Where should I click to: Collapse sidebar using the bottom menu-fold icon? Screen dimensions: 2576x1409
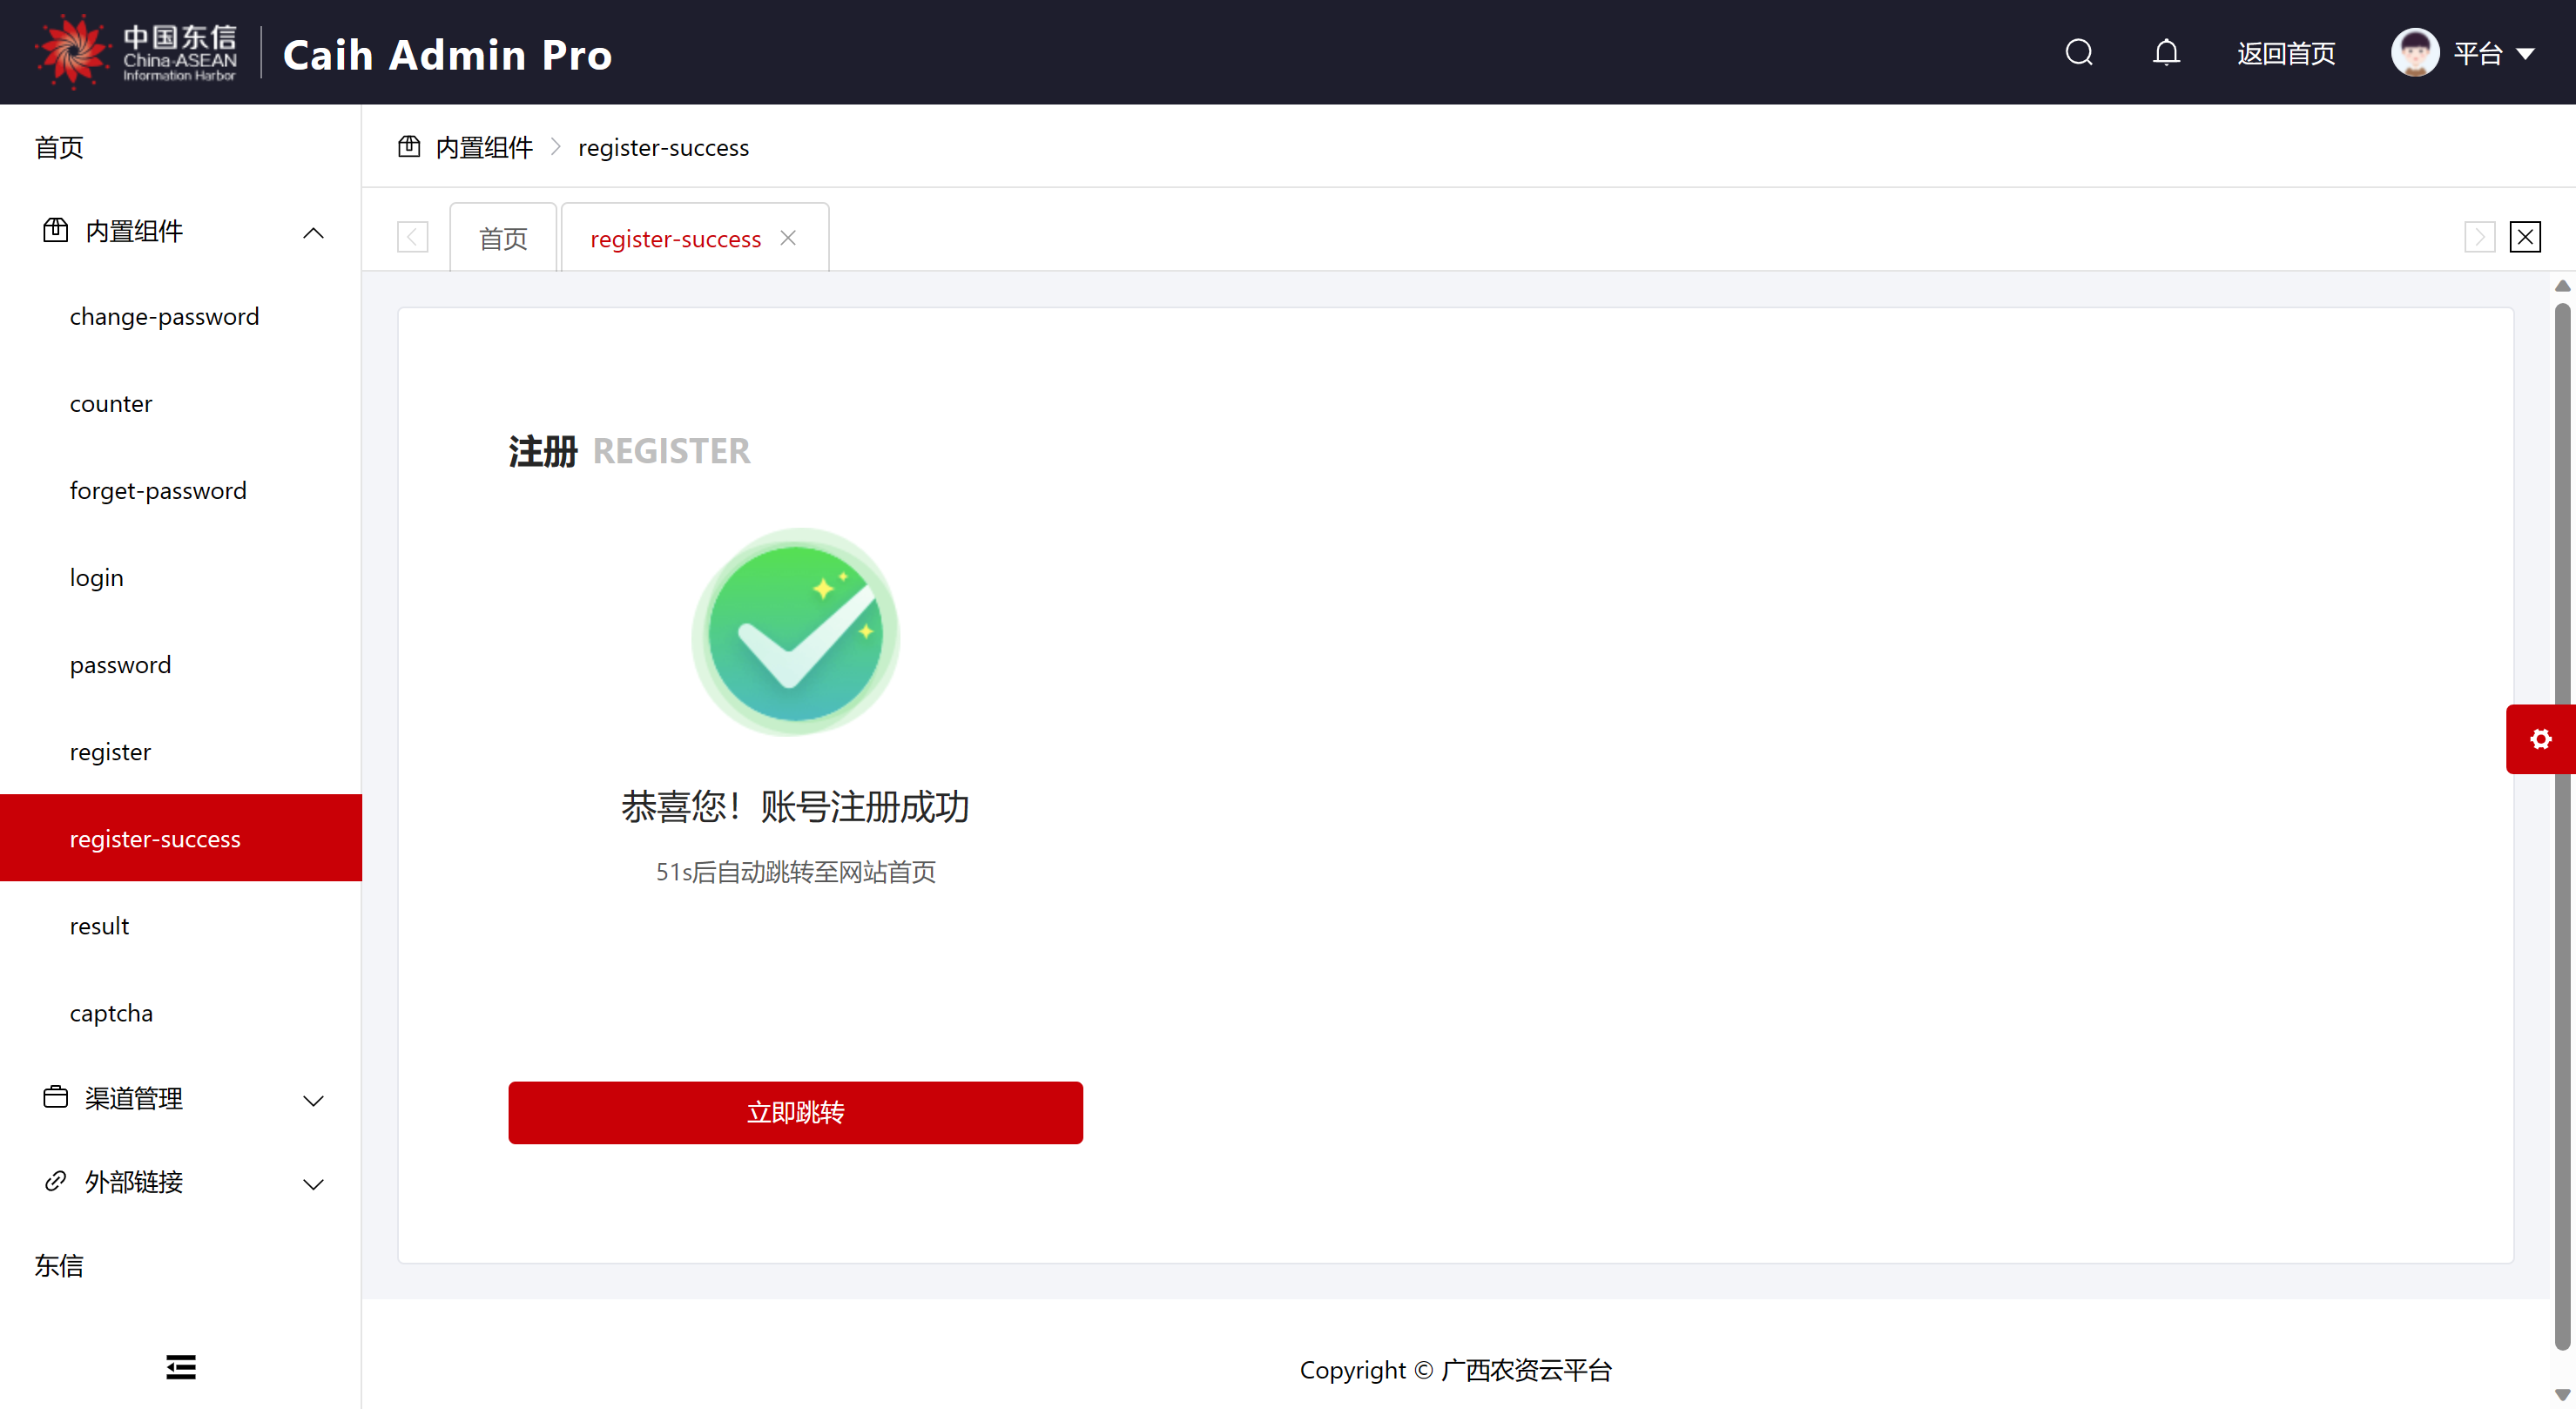click(x=181, y=1366)
